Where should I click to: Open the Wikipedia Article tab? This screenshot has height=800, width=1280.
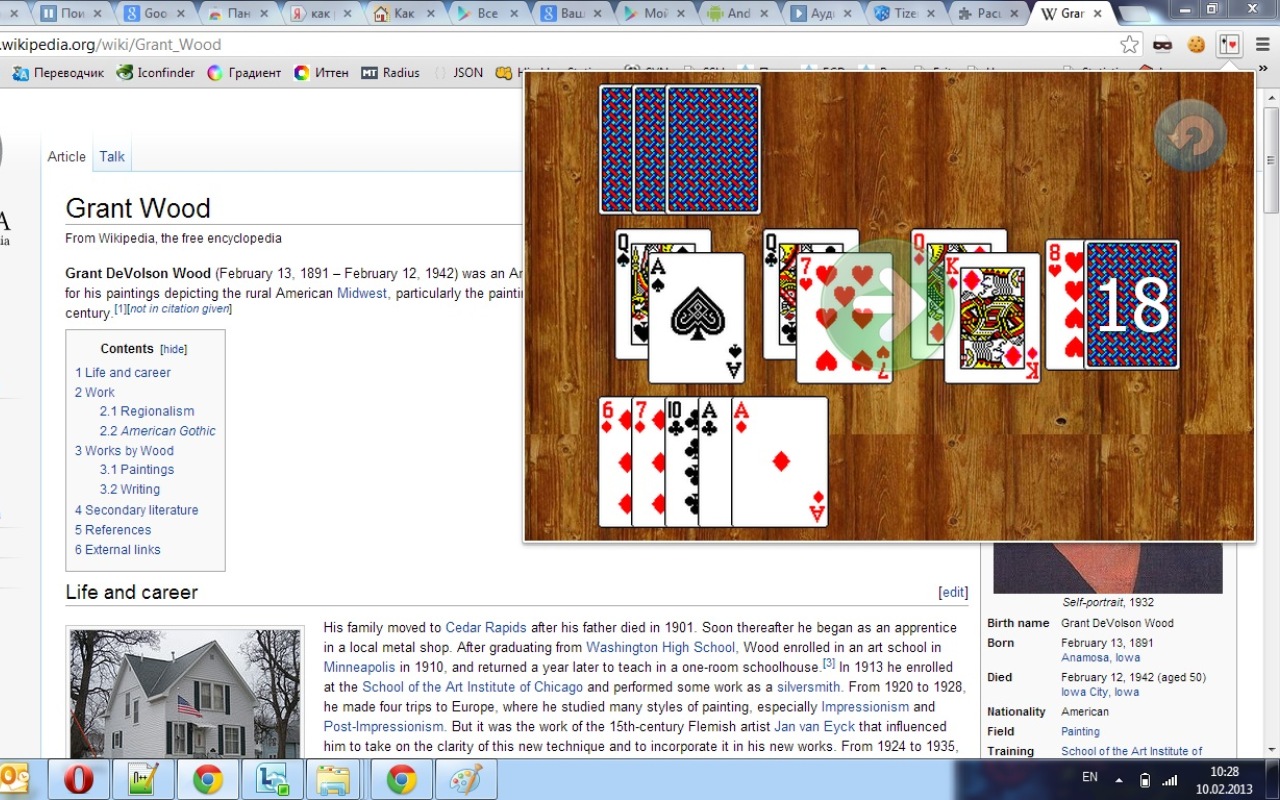(x=67, y=156)
